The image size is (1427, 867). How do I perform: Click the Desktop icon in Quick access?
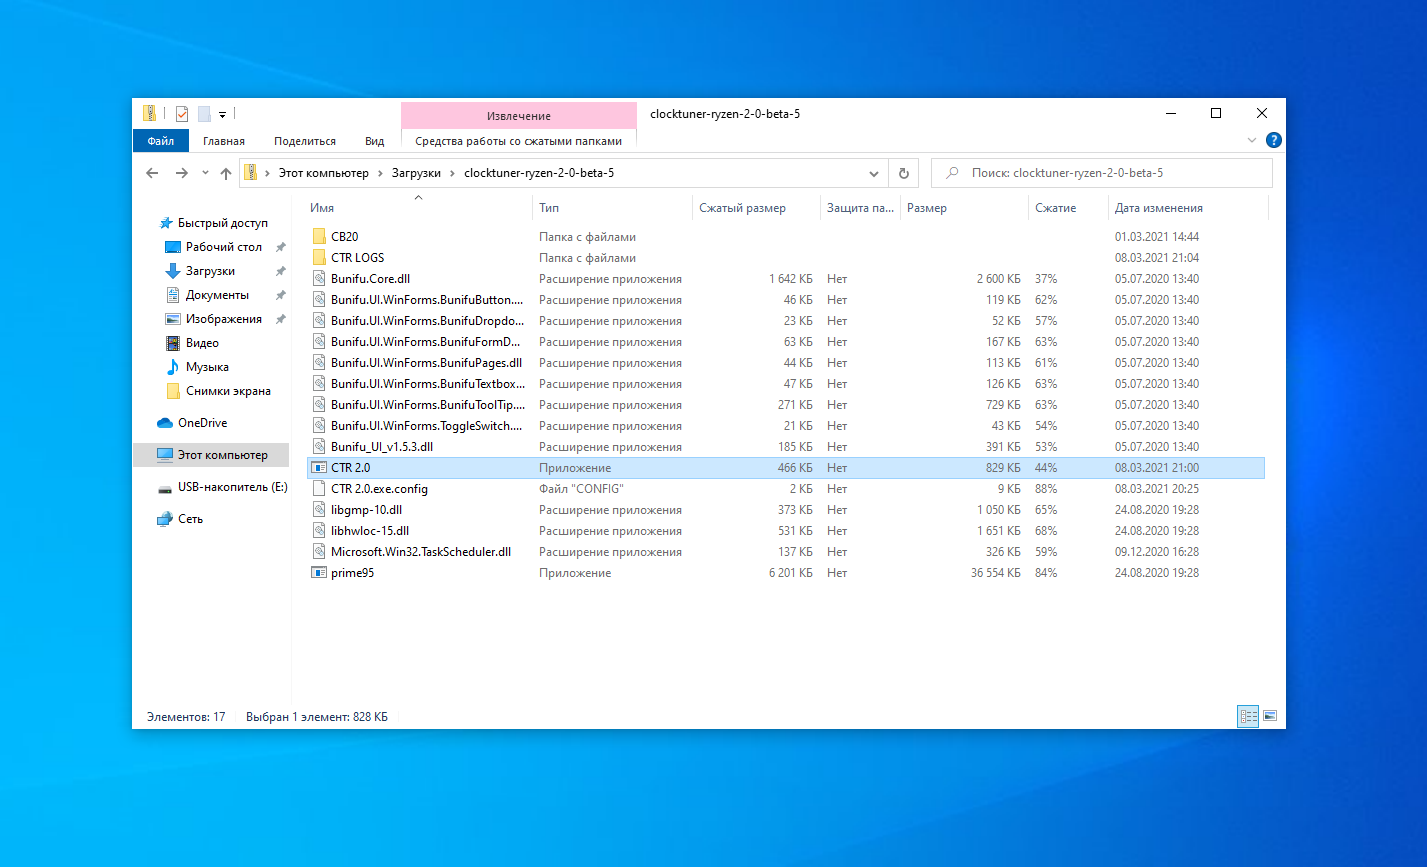(x=173, y=247)
